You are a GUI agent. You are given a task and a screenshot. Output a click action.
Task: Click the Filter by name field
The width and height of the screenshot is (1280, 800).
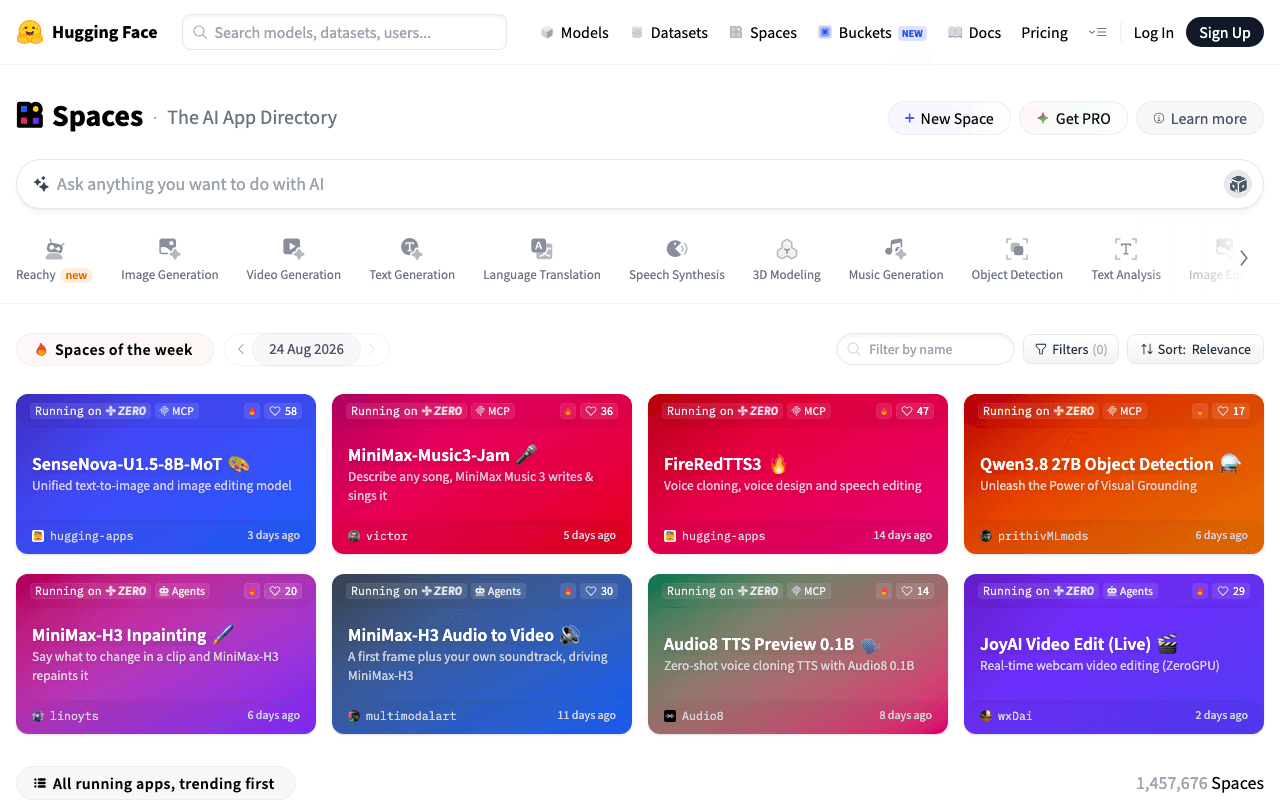(x=925, y=349)
